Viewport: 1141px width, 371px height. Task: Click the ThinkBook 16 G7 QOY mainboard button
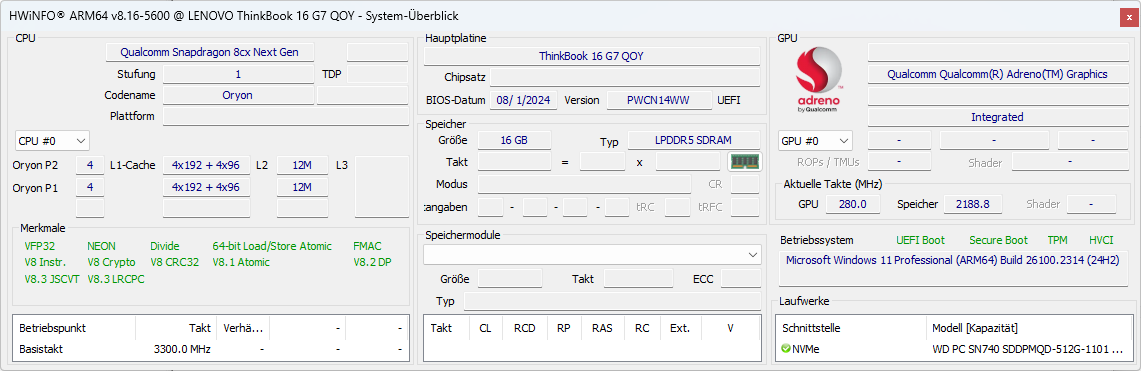tap(592, 56)
